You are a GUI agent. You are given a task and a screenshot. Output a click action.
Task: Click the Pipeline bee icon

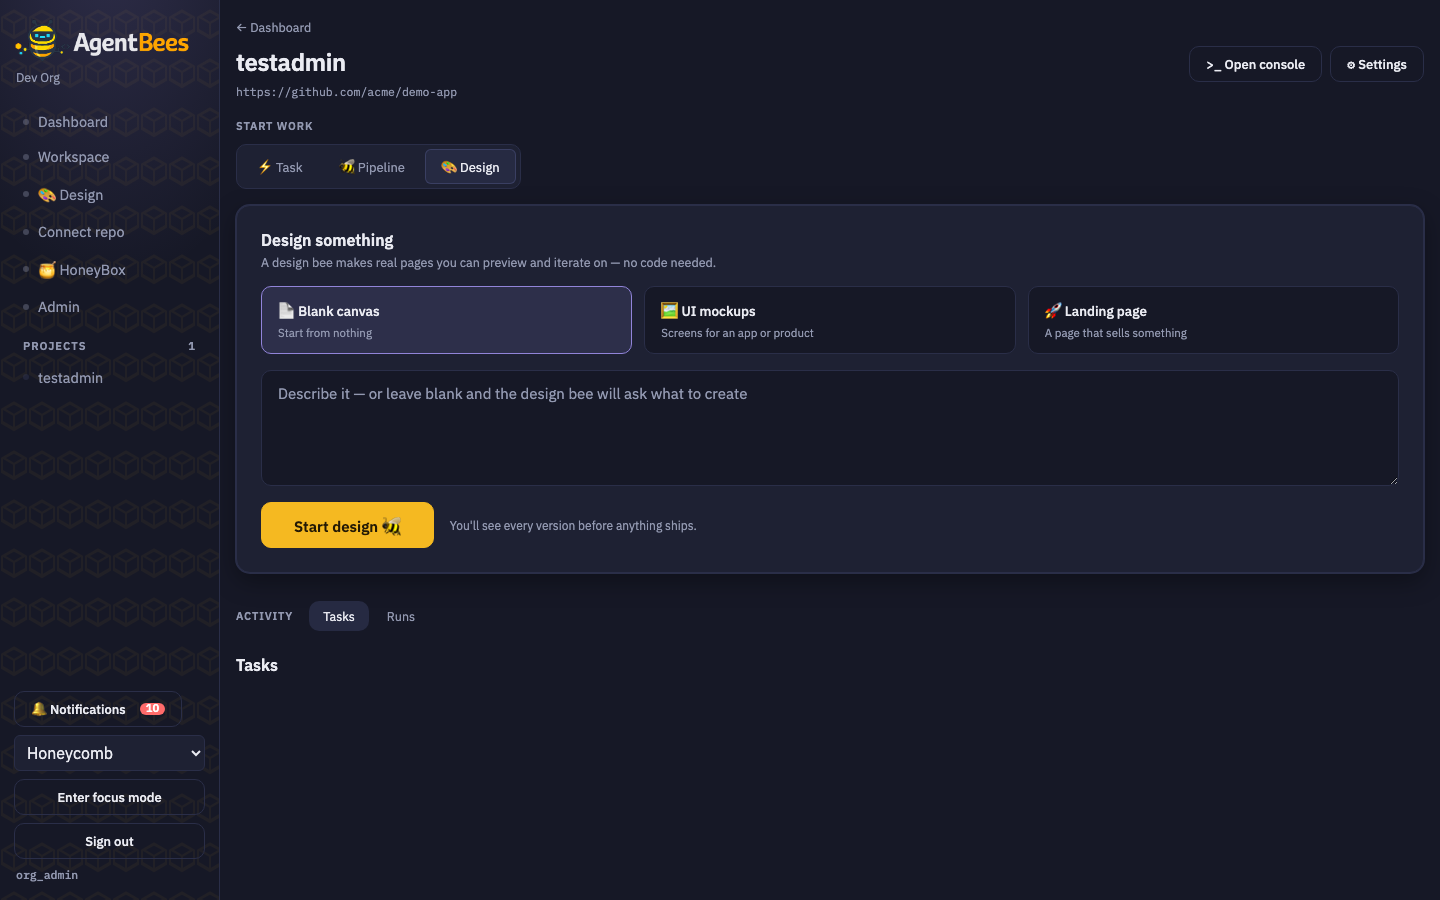coord(347,166)
